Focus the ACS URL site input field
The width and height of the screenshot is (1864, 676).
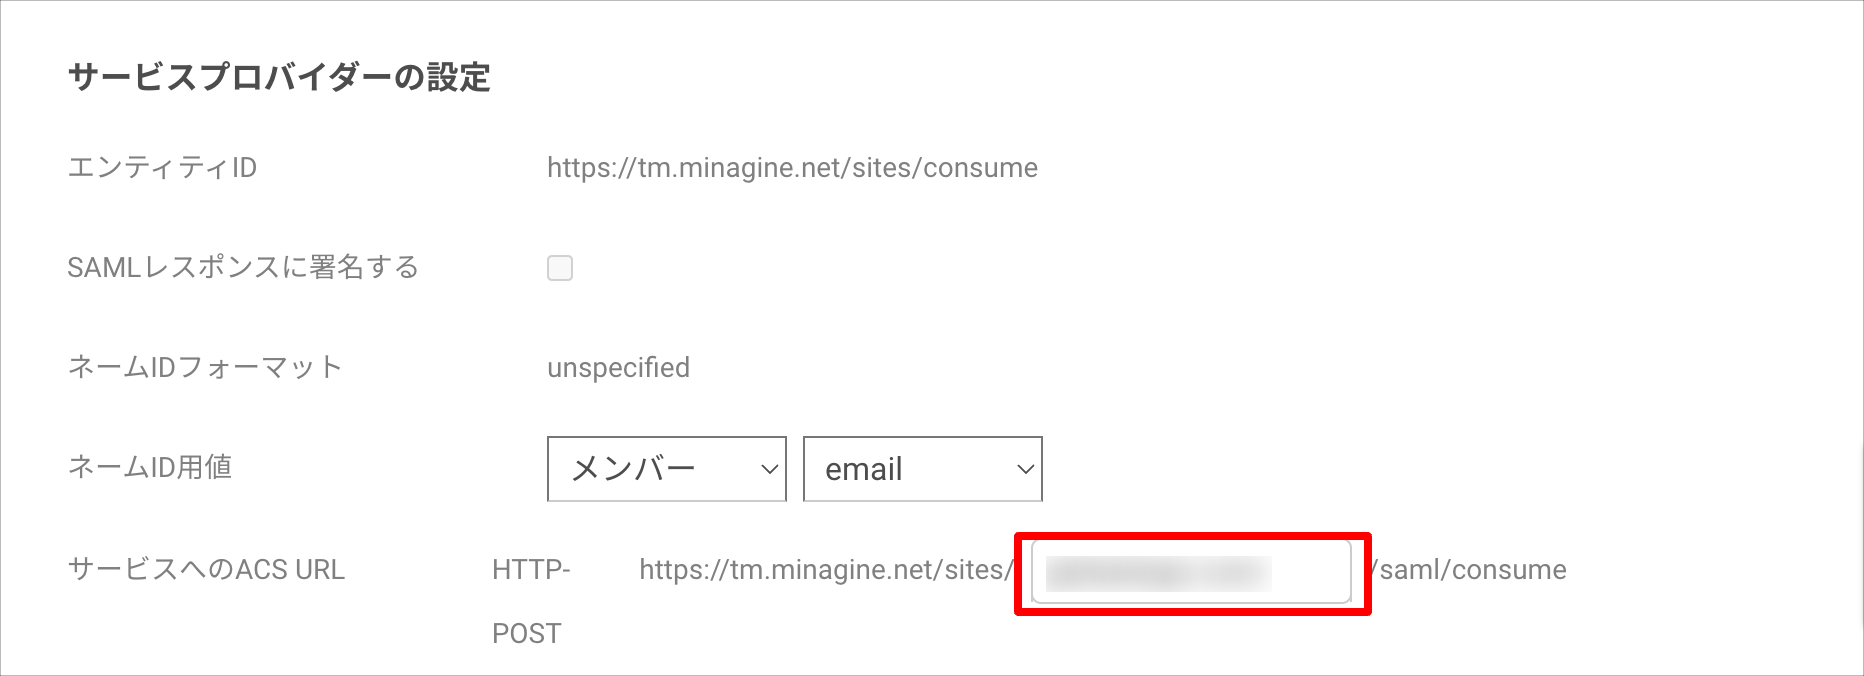tap(1190, 572)
